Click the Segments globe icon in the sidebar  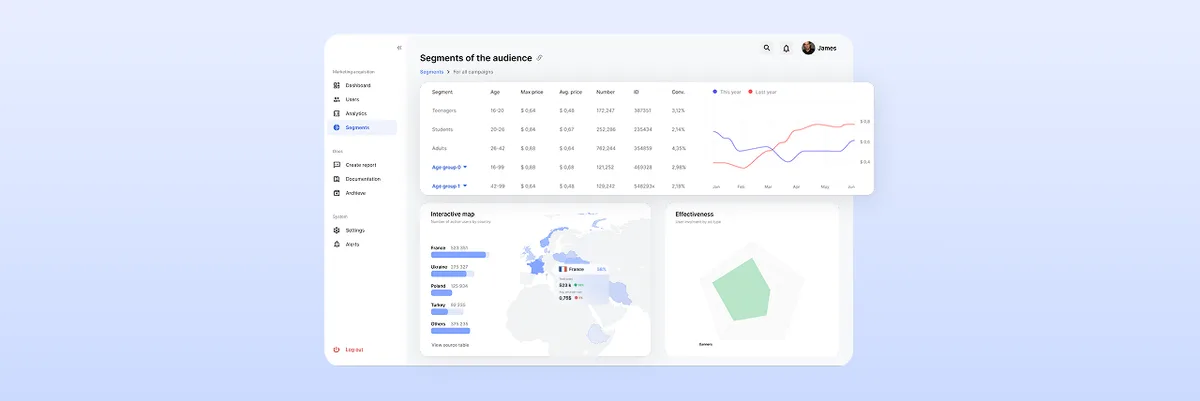click(337, 128)
